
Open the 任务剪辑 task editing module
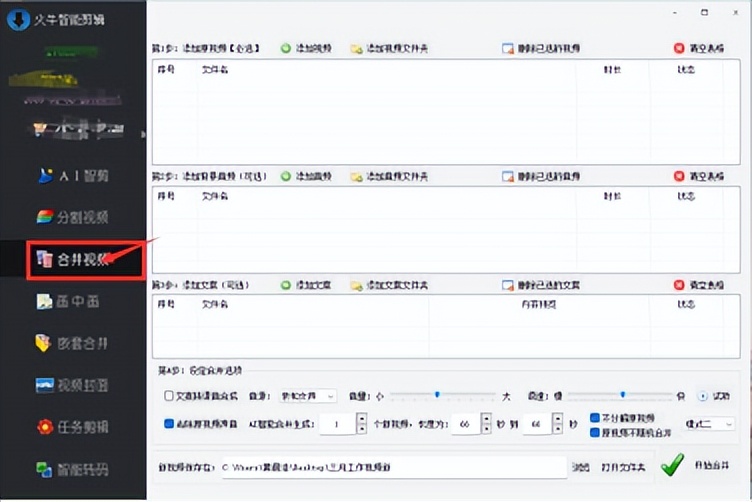(73, 427)
